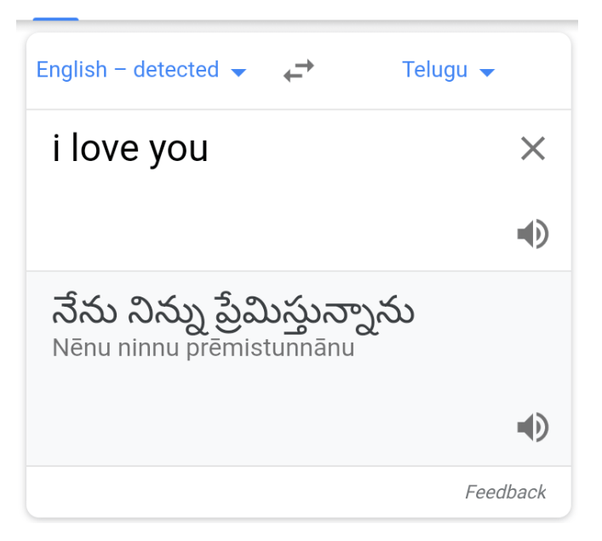The image size is (602, 541).
Task: Play audio of the Telugu translation
Action: (532, 427)
